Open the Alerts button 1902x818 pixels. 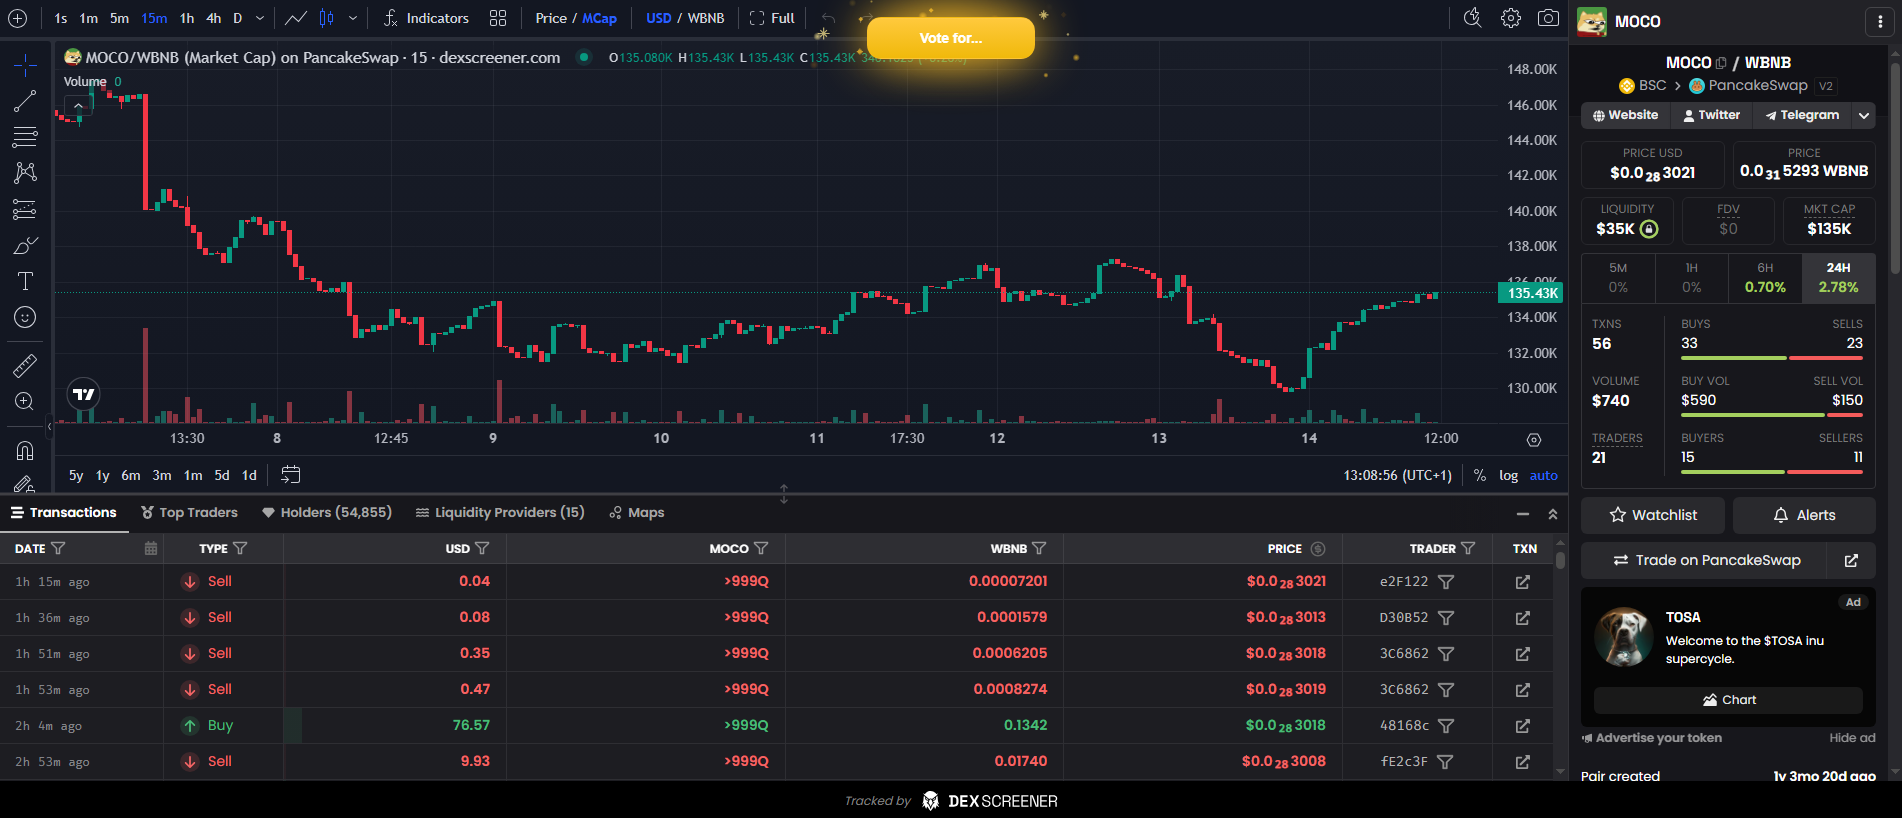point(1804,515)
